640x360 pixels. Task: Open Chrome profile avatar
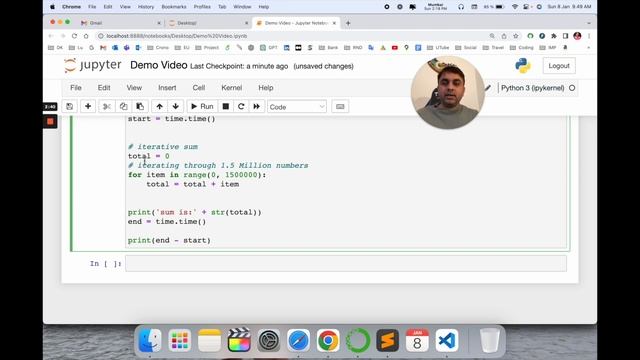(577, 36)
